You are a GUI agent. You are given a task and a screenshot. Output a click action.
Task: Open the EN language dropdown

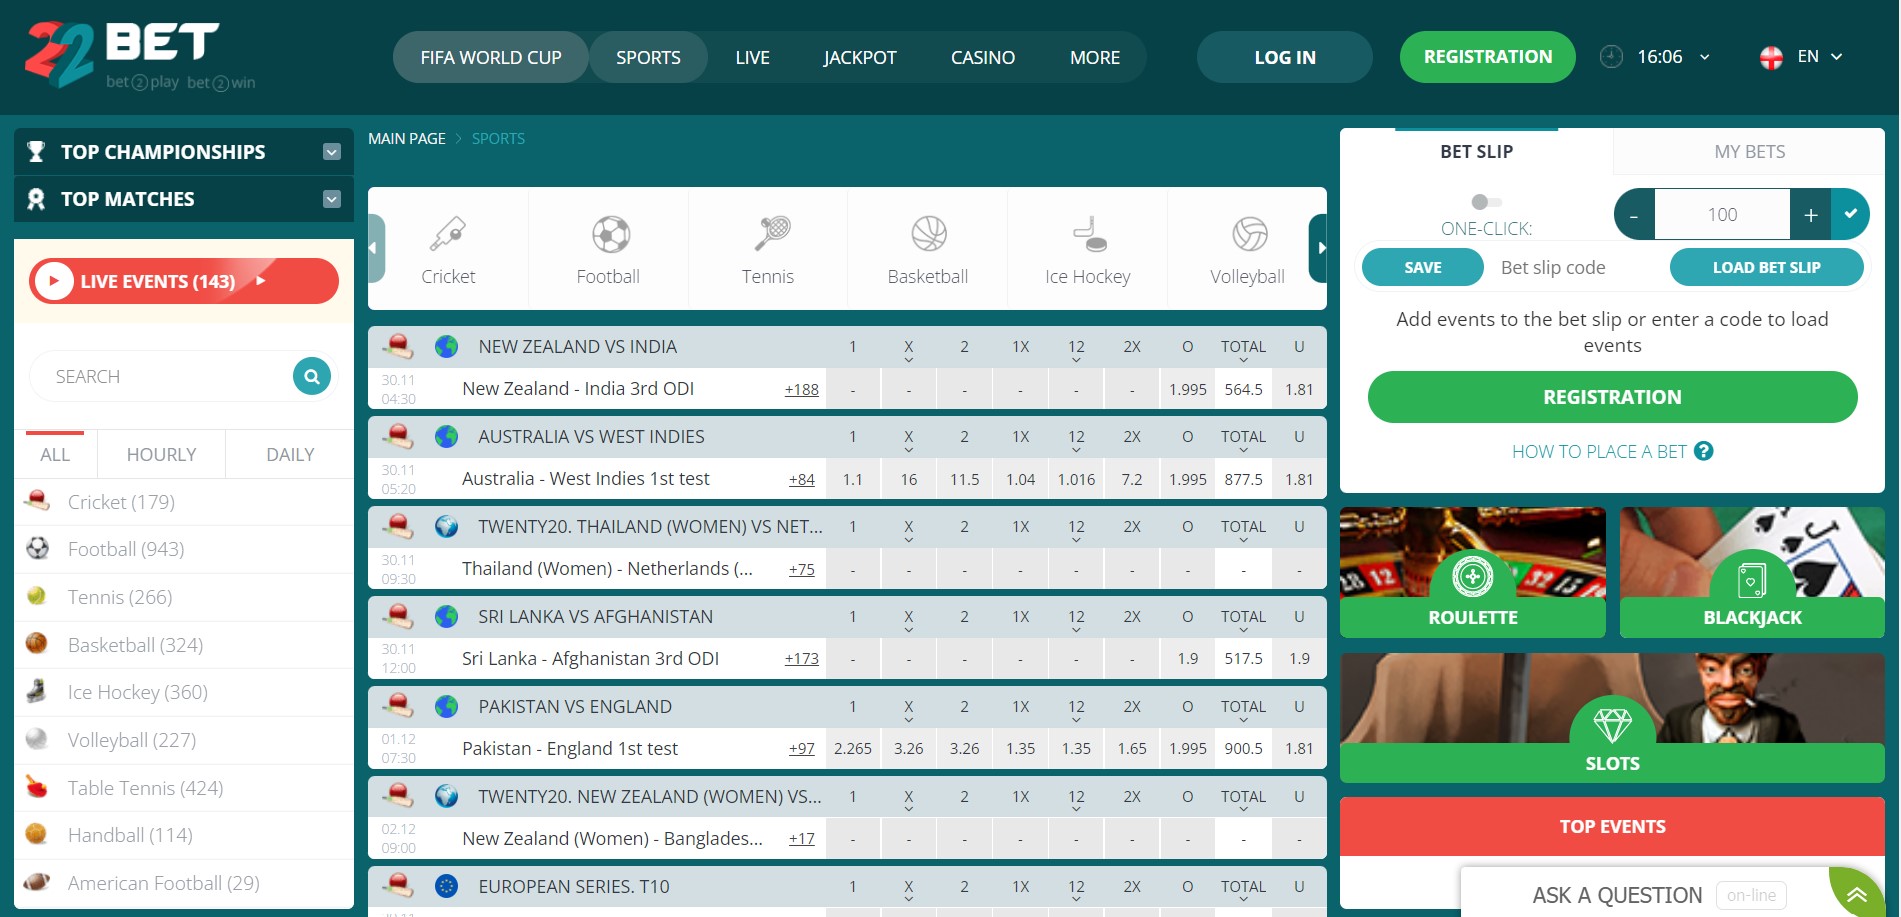click(x=1820, y=57)
